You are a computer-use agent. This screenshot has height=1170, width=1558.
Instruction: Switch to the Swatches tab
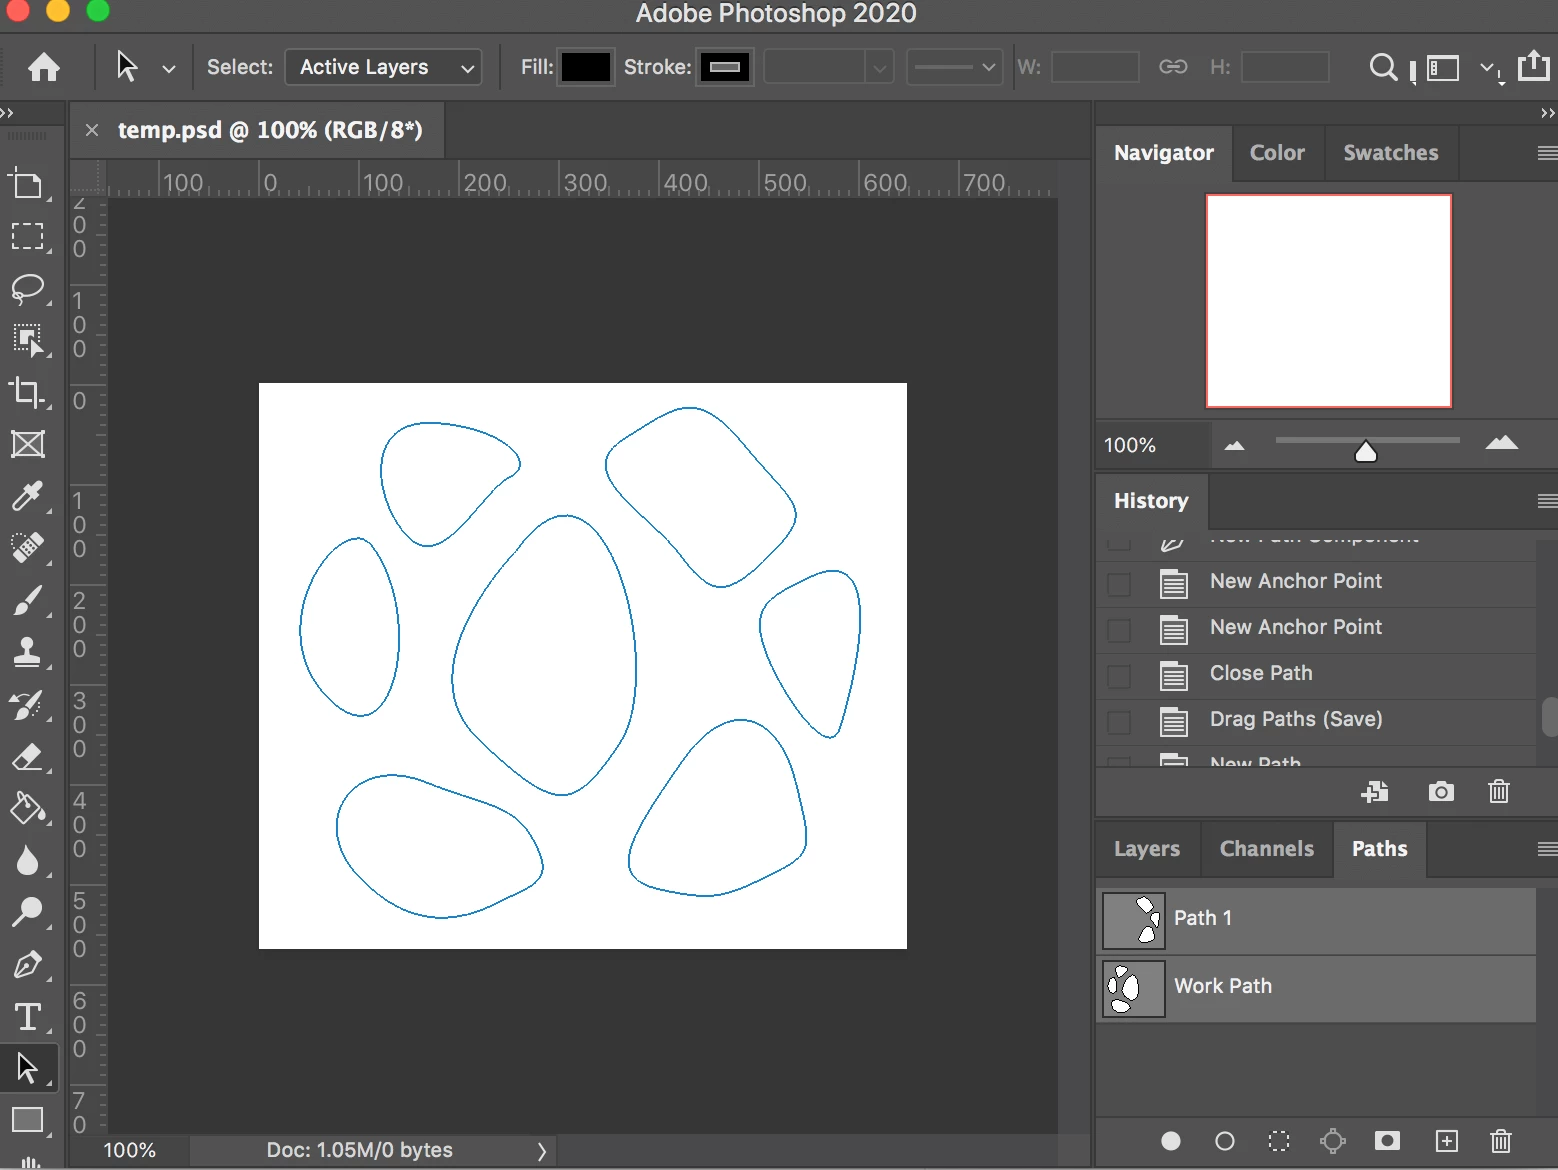pos(1391,153)
